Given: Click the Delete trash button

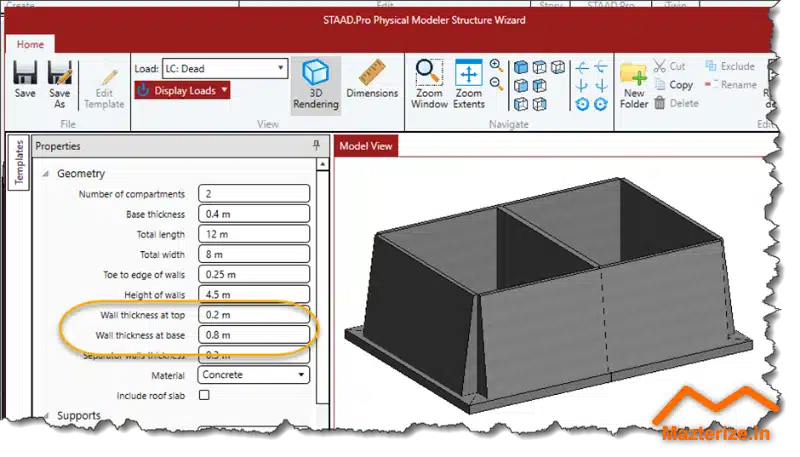Looking at the screenshot, I should click(x=676, y=103).
